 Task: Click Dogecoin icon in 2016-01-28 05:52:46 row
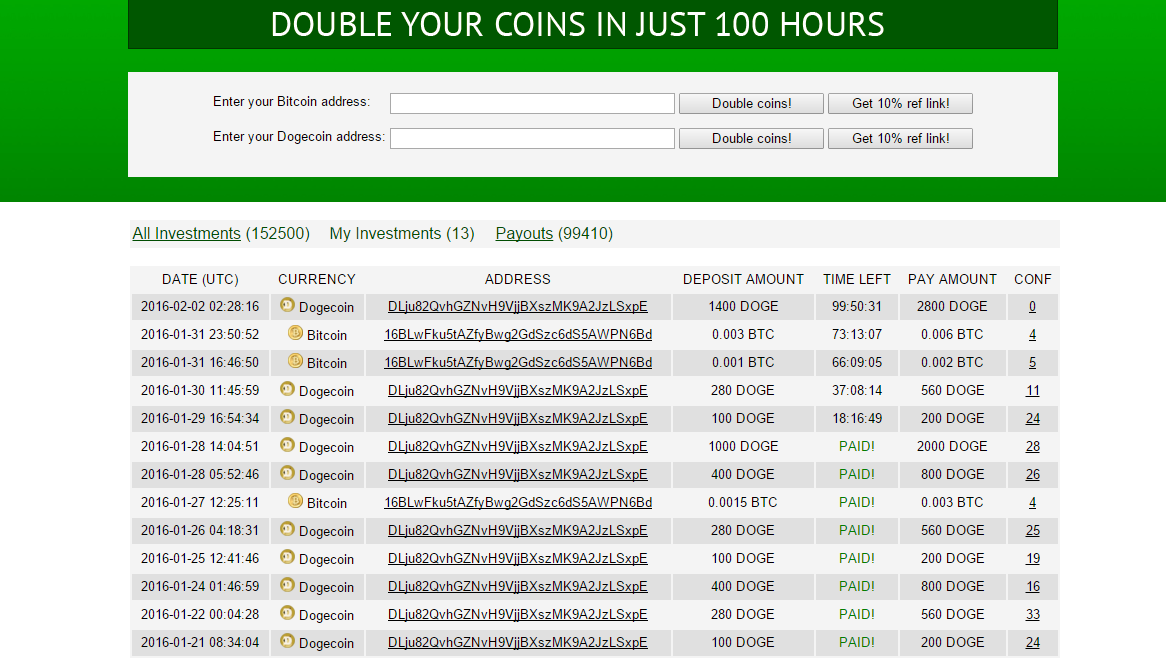click(x=287, y=473)
